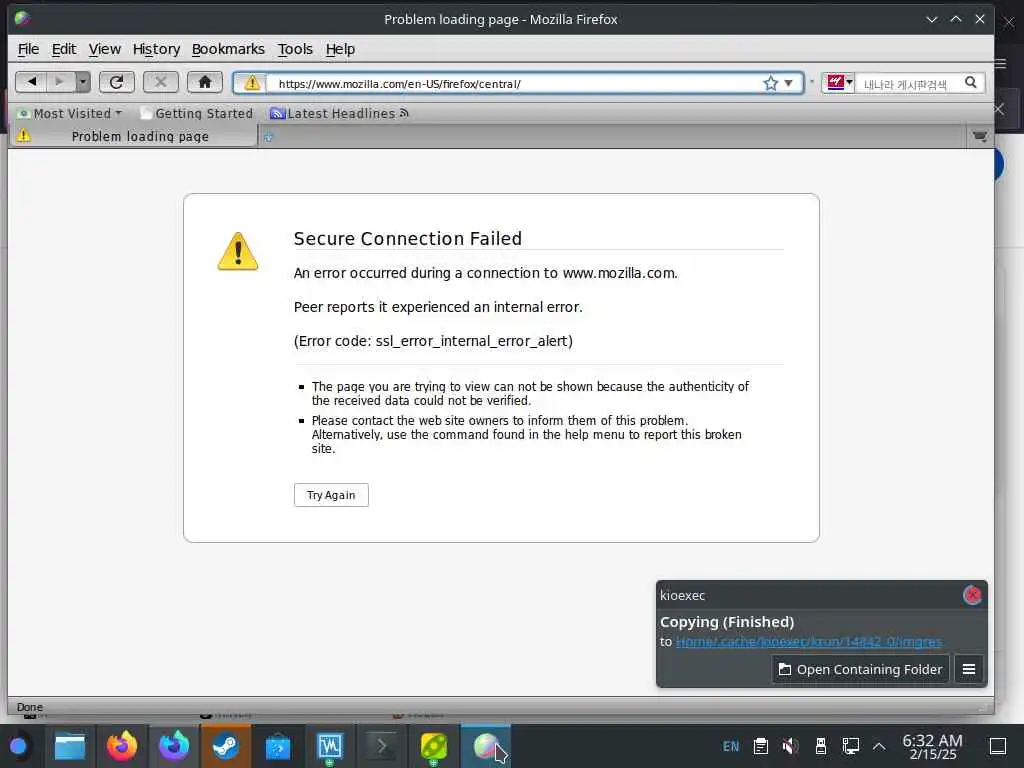Go to the Home page button
The width and height of the screenshot is (1024, 768).
pyautogui.click(x=205, y=82)
